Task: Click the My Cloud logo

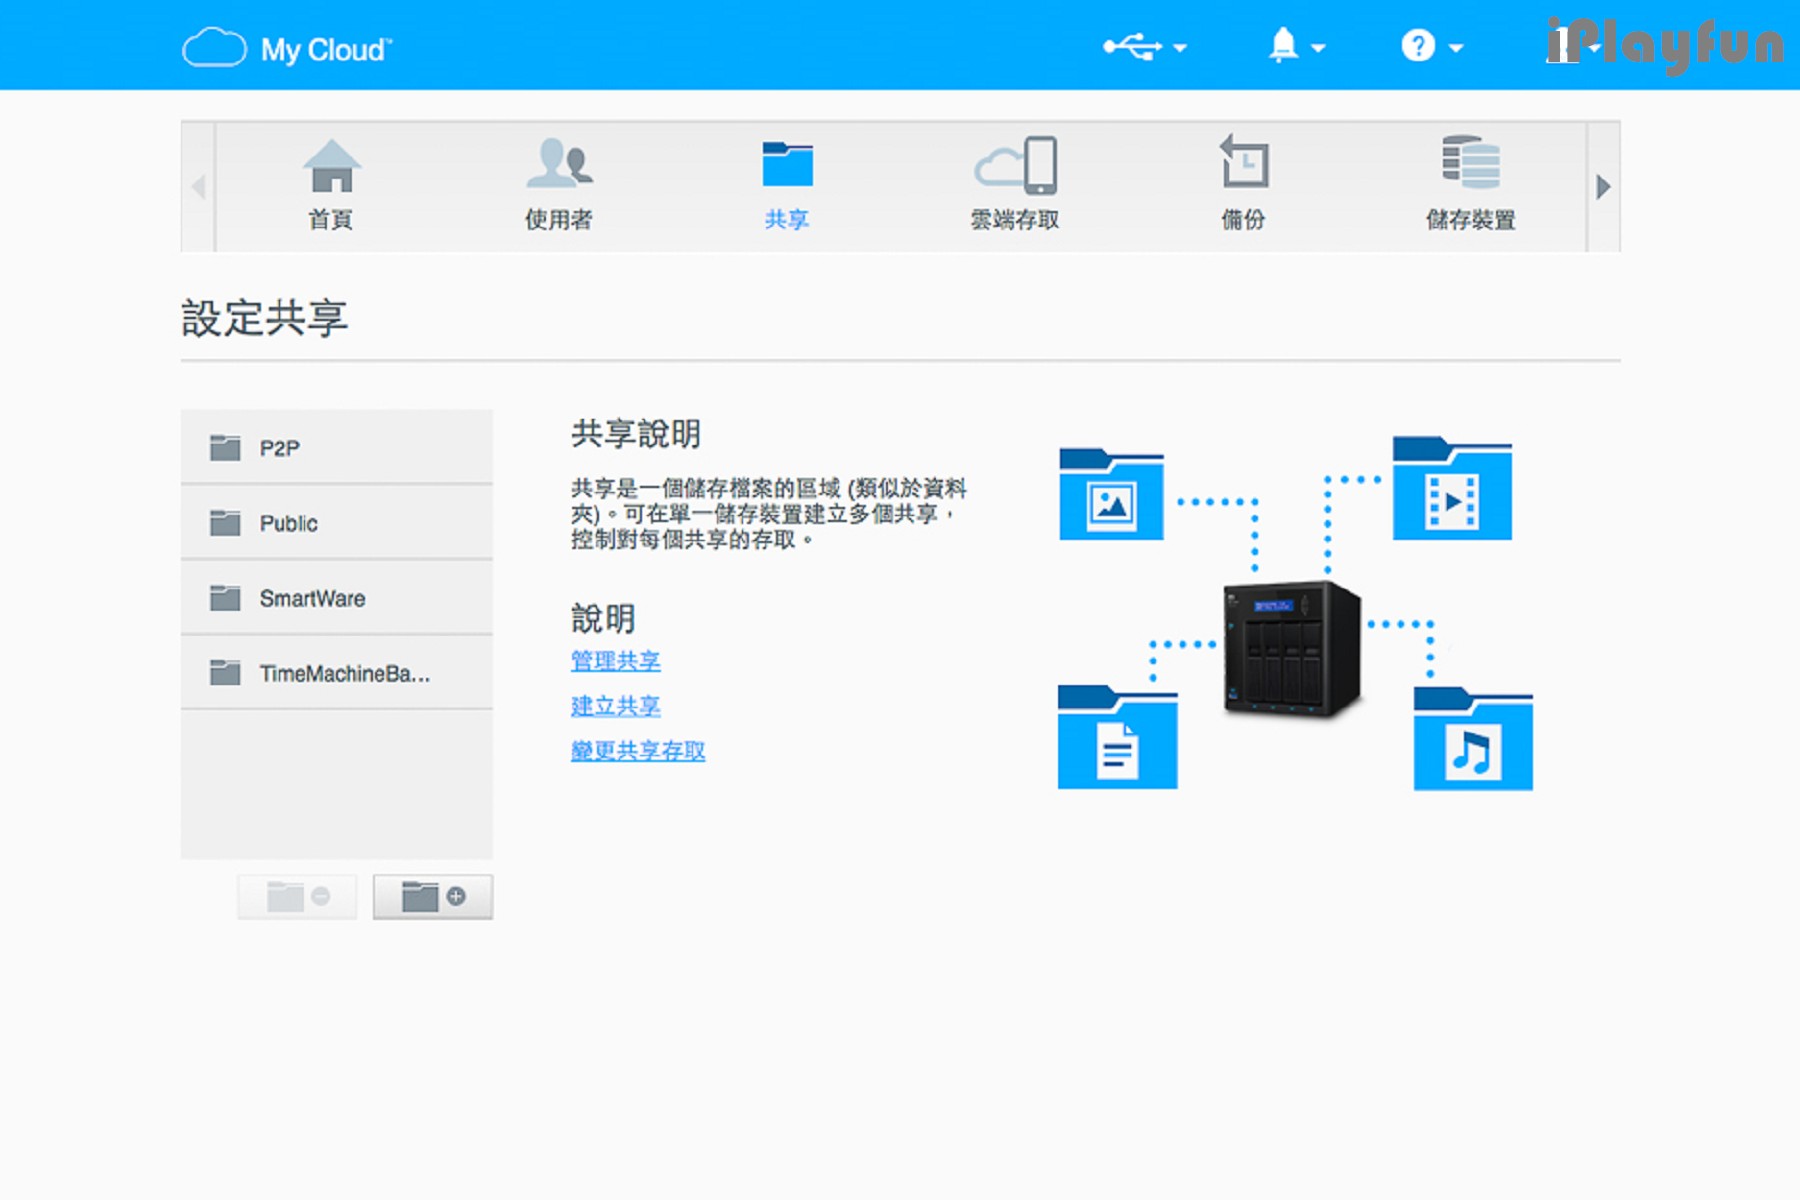Action: coord(287,48)
